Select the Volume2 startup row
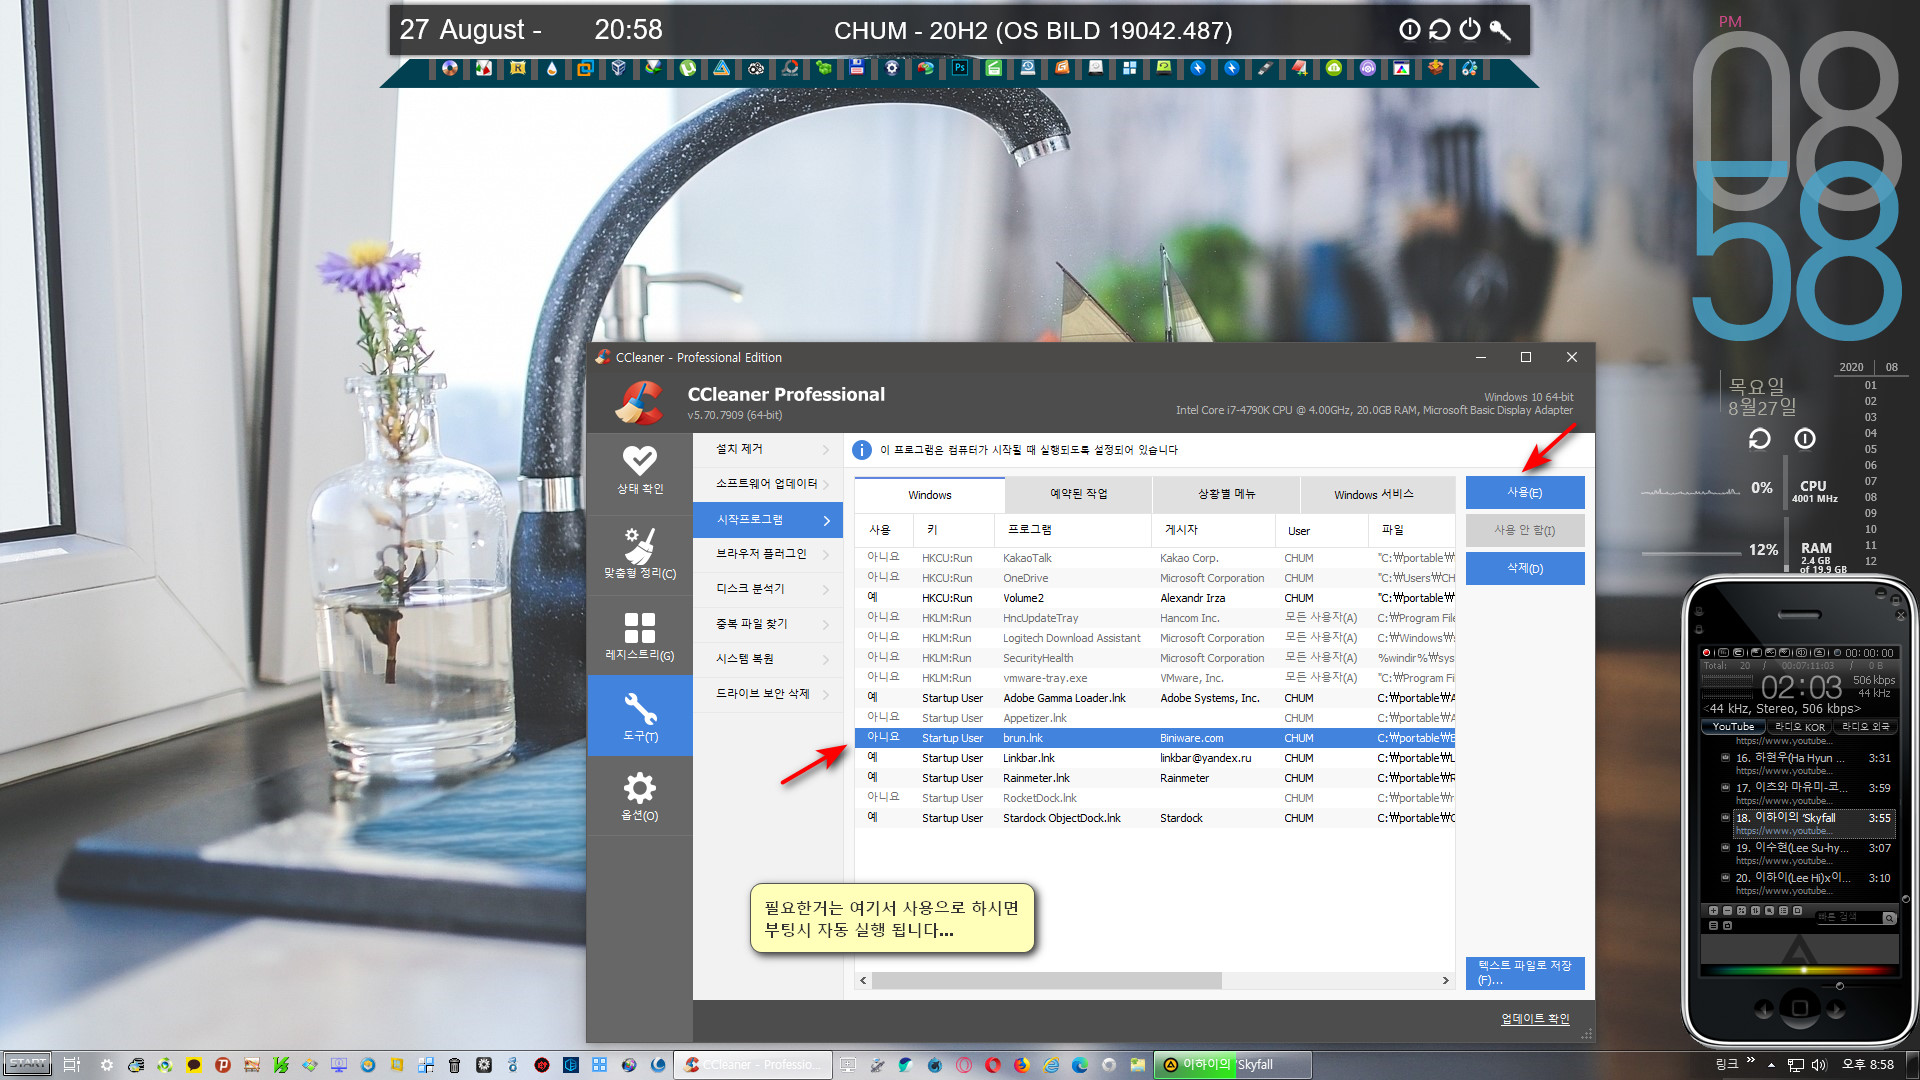 1155,598
